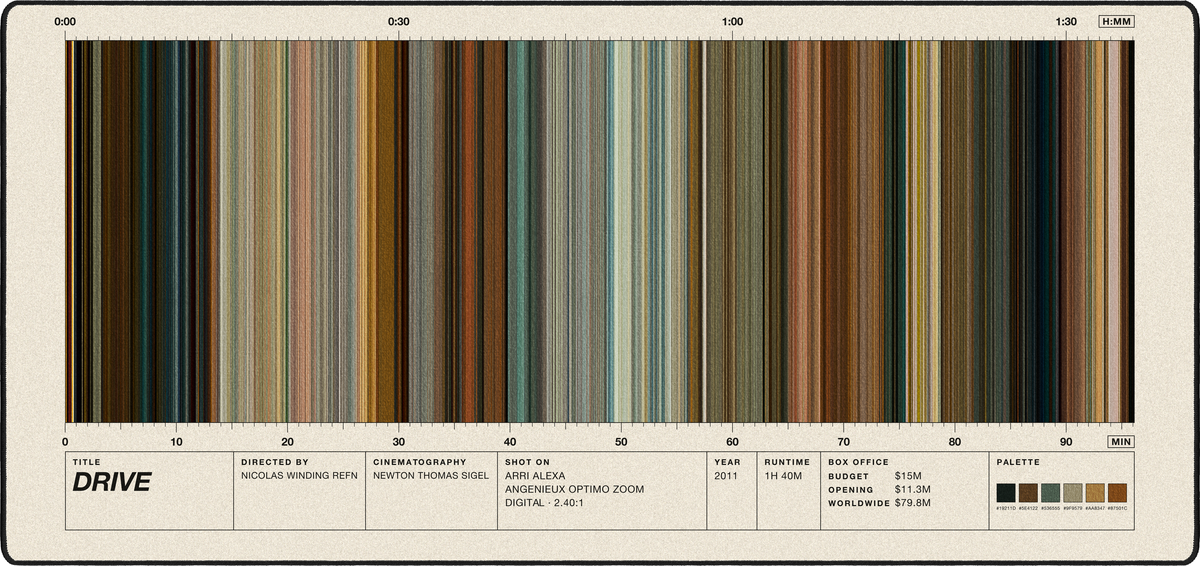Select the 1:30 timestamp marker
This screenshot has width=1200, height=566.
tap(1066, 21)
